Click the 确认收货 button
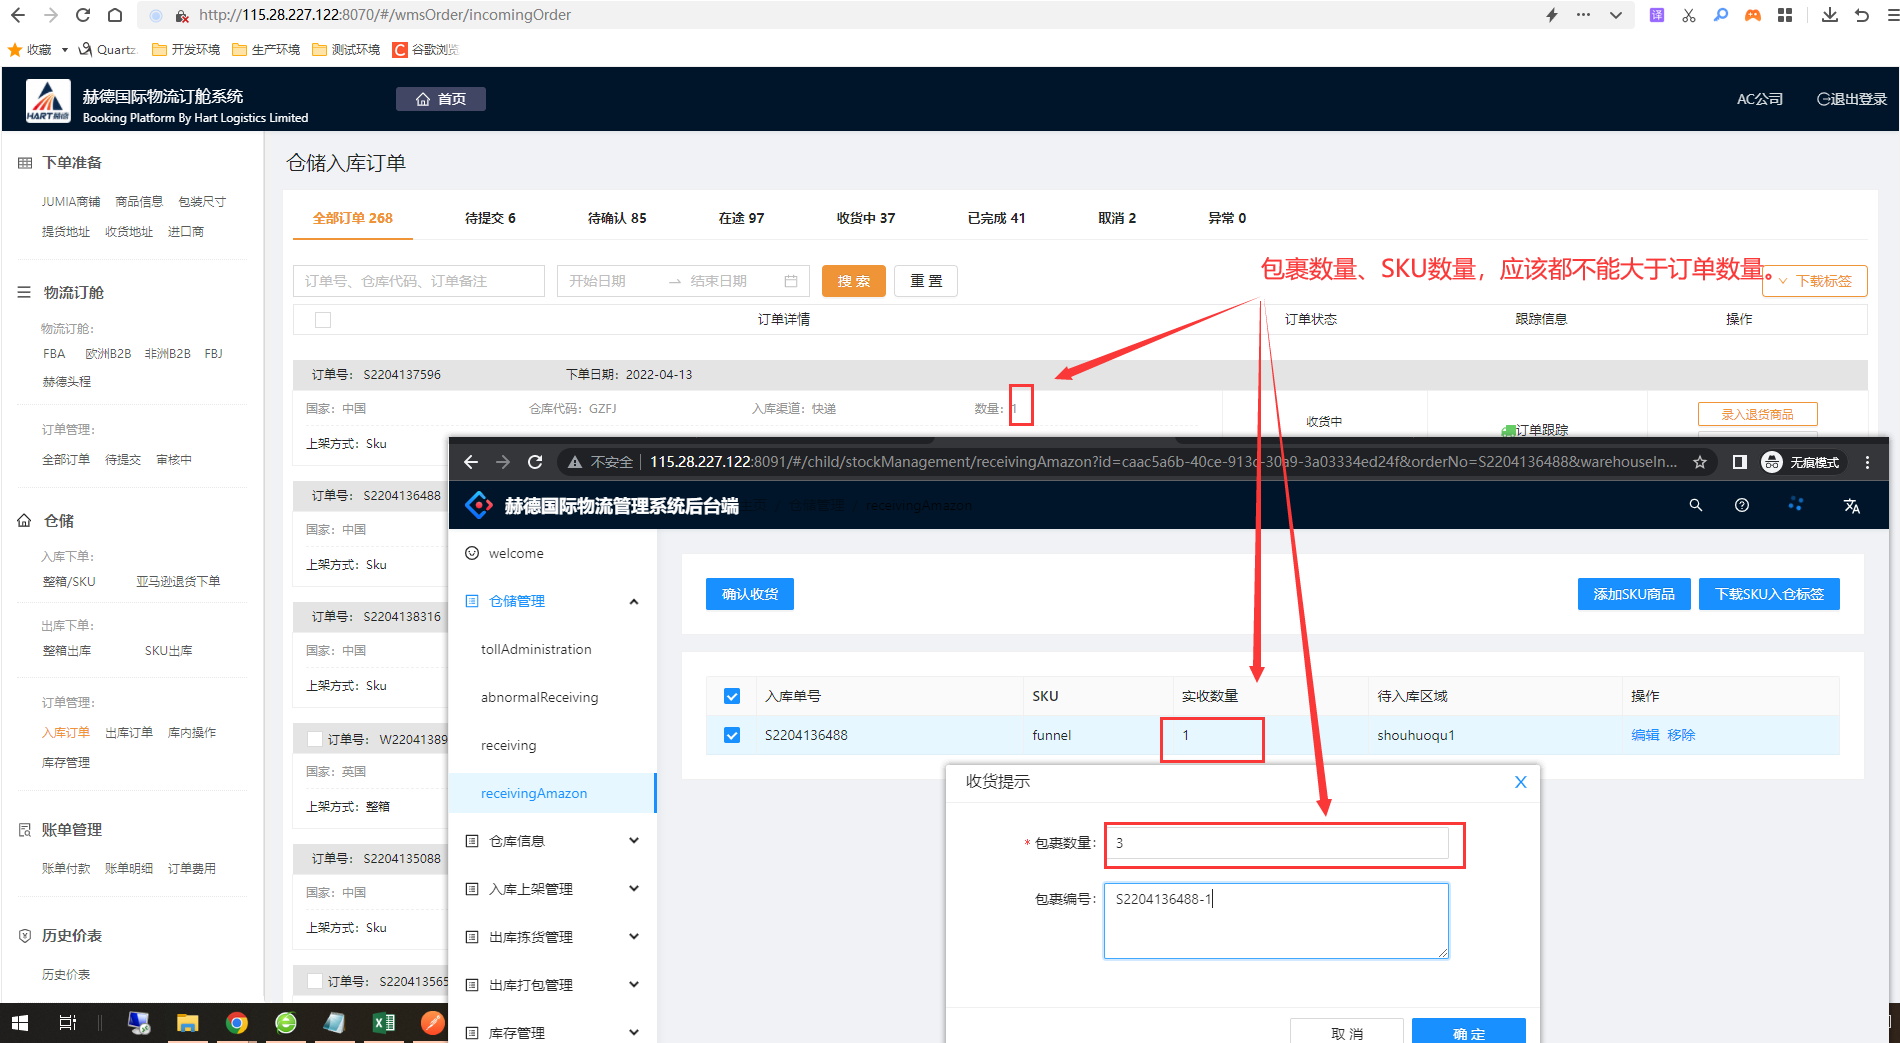 click(749, 594)
